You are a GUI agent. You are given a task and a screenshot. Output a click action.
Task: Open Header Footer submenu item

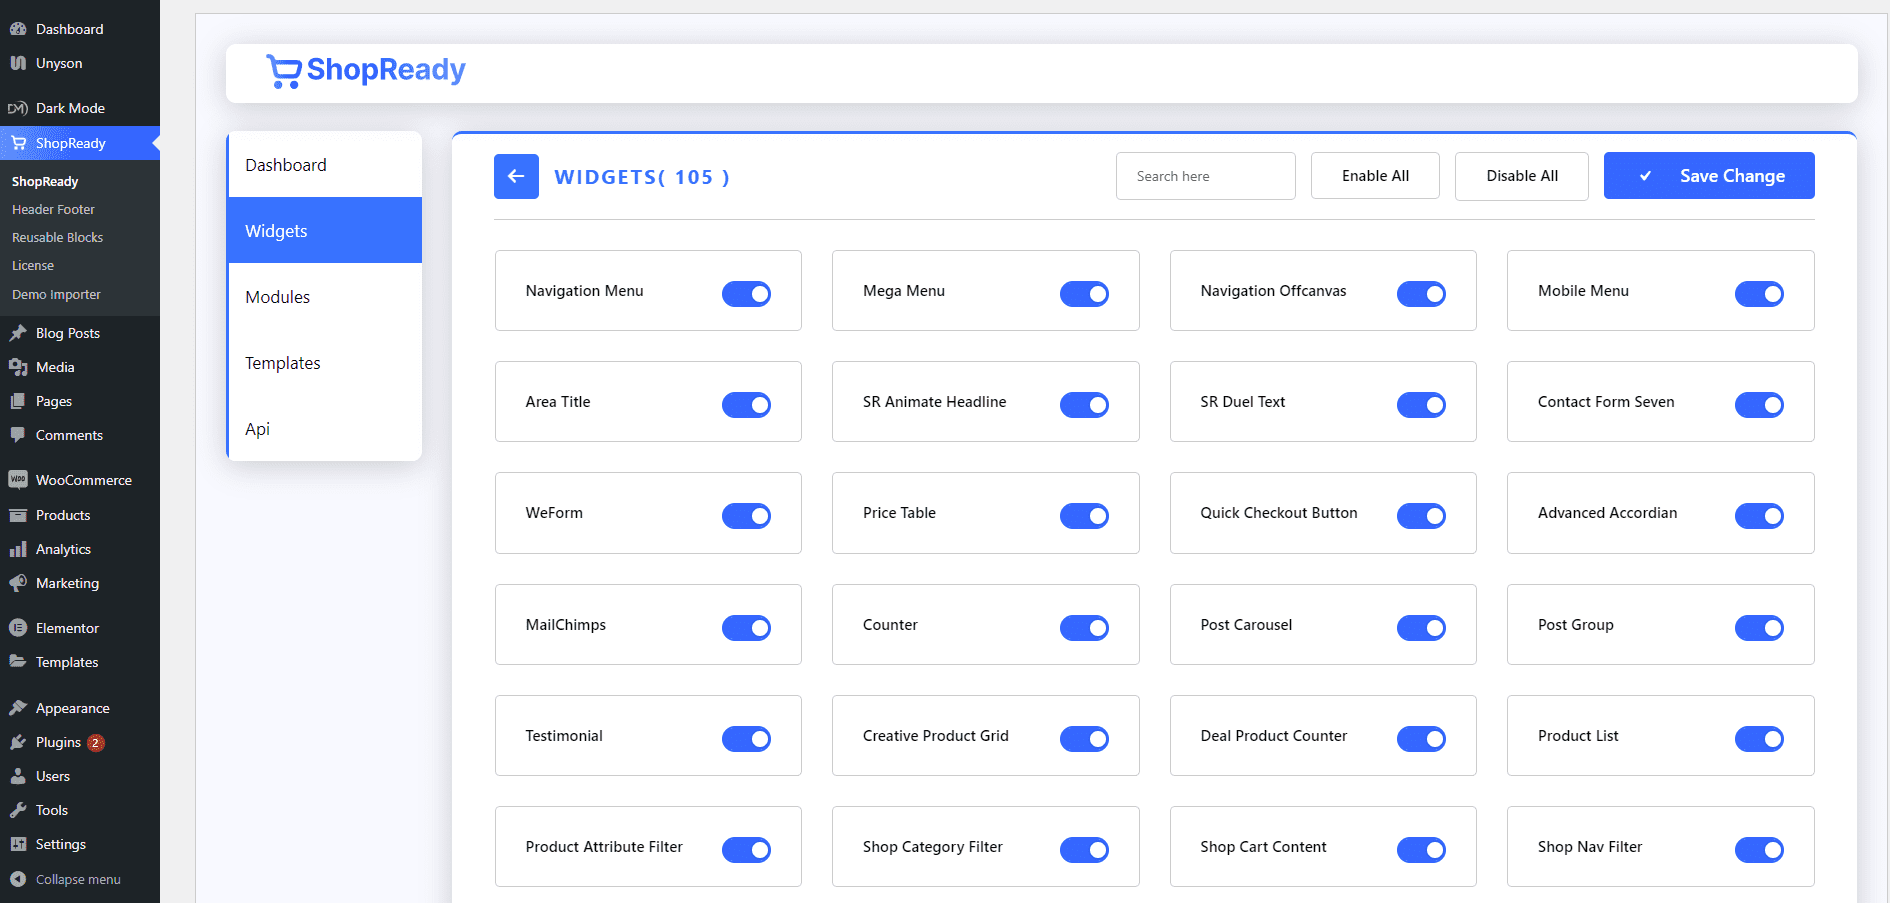[53, 210]
